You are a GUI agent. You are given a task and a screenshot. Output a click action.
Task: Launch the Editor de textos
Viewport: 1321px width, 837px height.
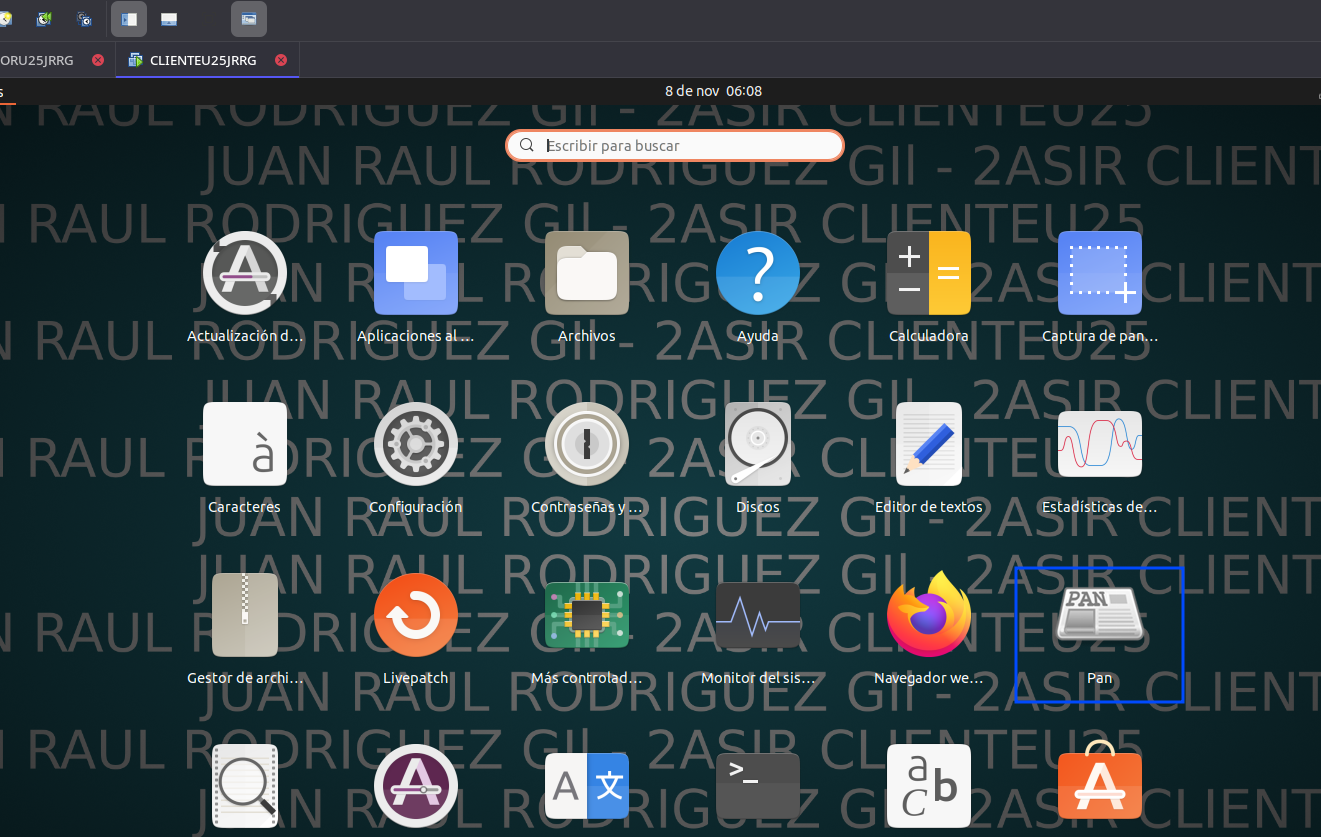click(x=929, y=444)
